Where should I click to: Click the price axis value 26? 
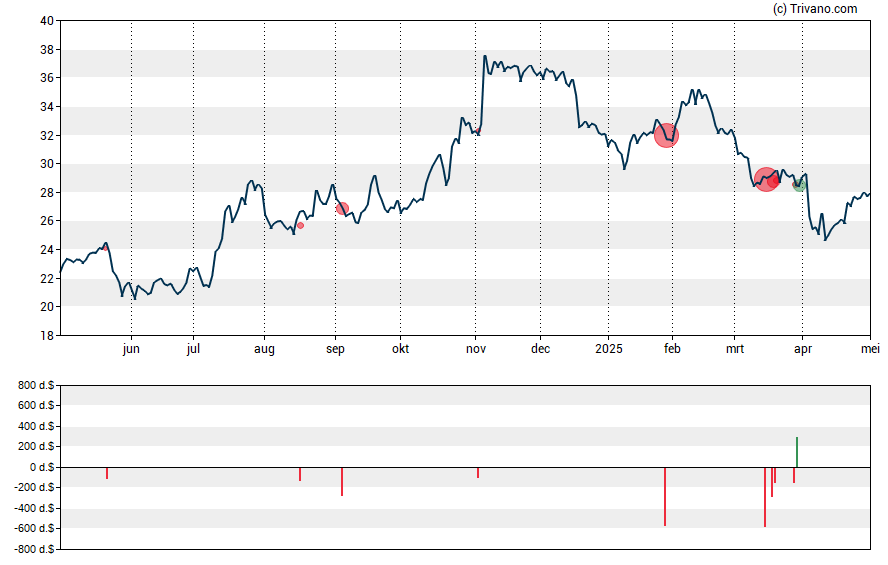pos(47,221)
